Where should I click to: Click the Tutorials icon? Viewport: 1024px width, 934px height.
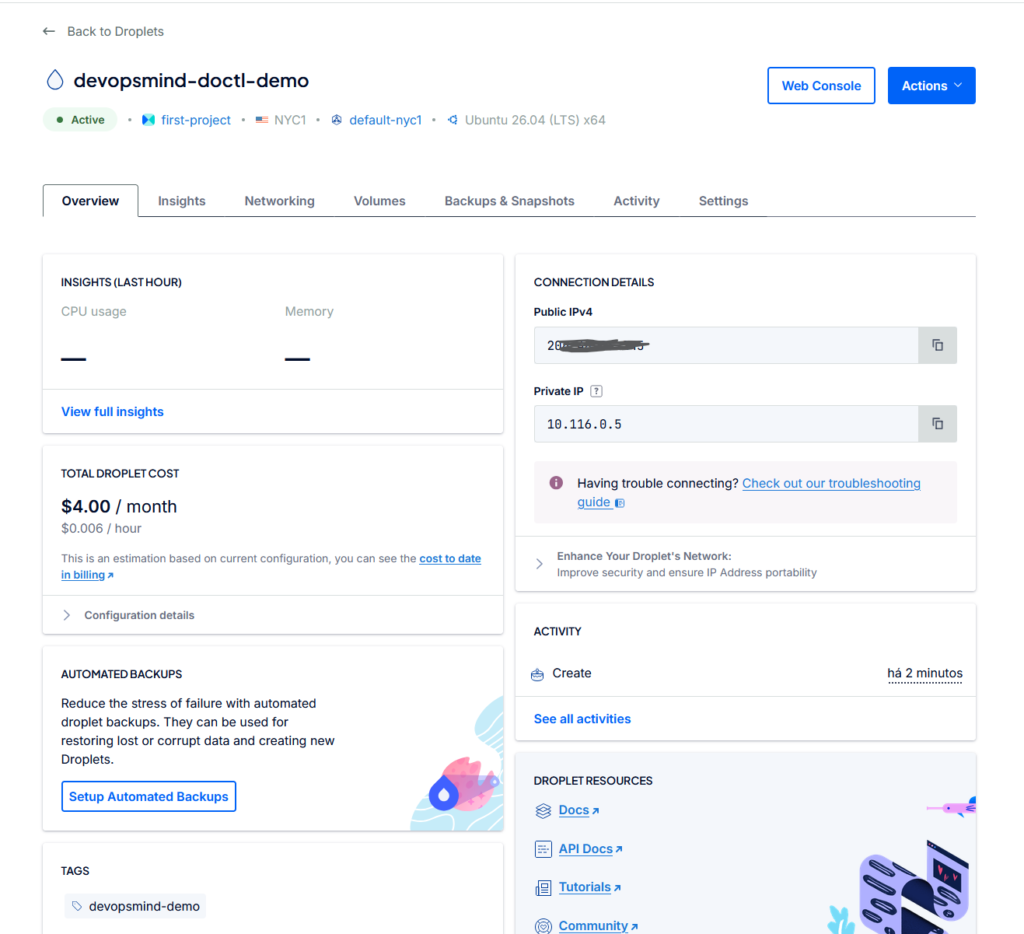click(543, 888)
